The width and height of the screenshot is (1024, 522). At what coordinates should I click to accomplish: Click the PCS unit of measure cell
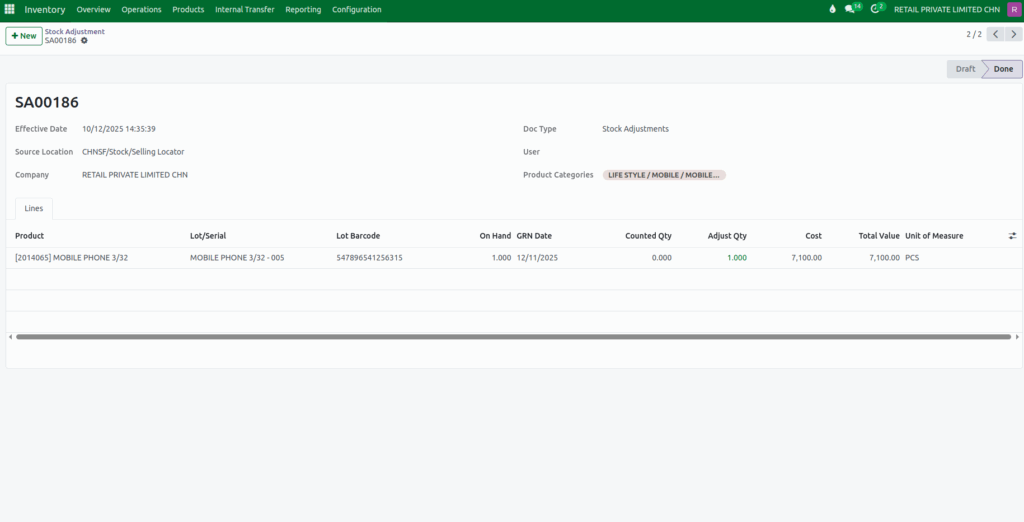912,258
